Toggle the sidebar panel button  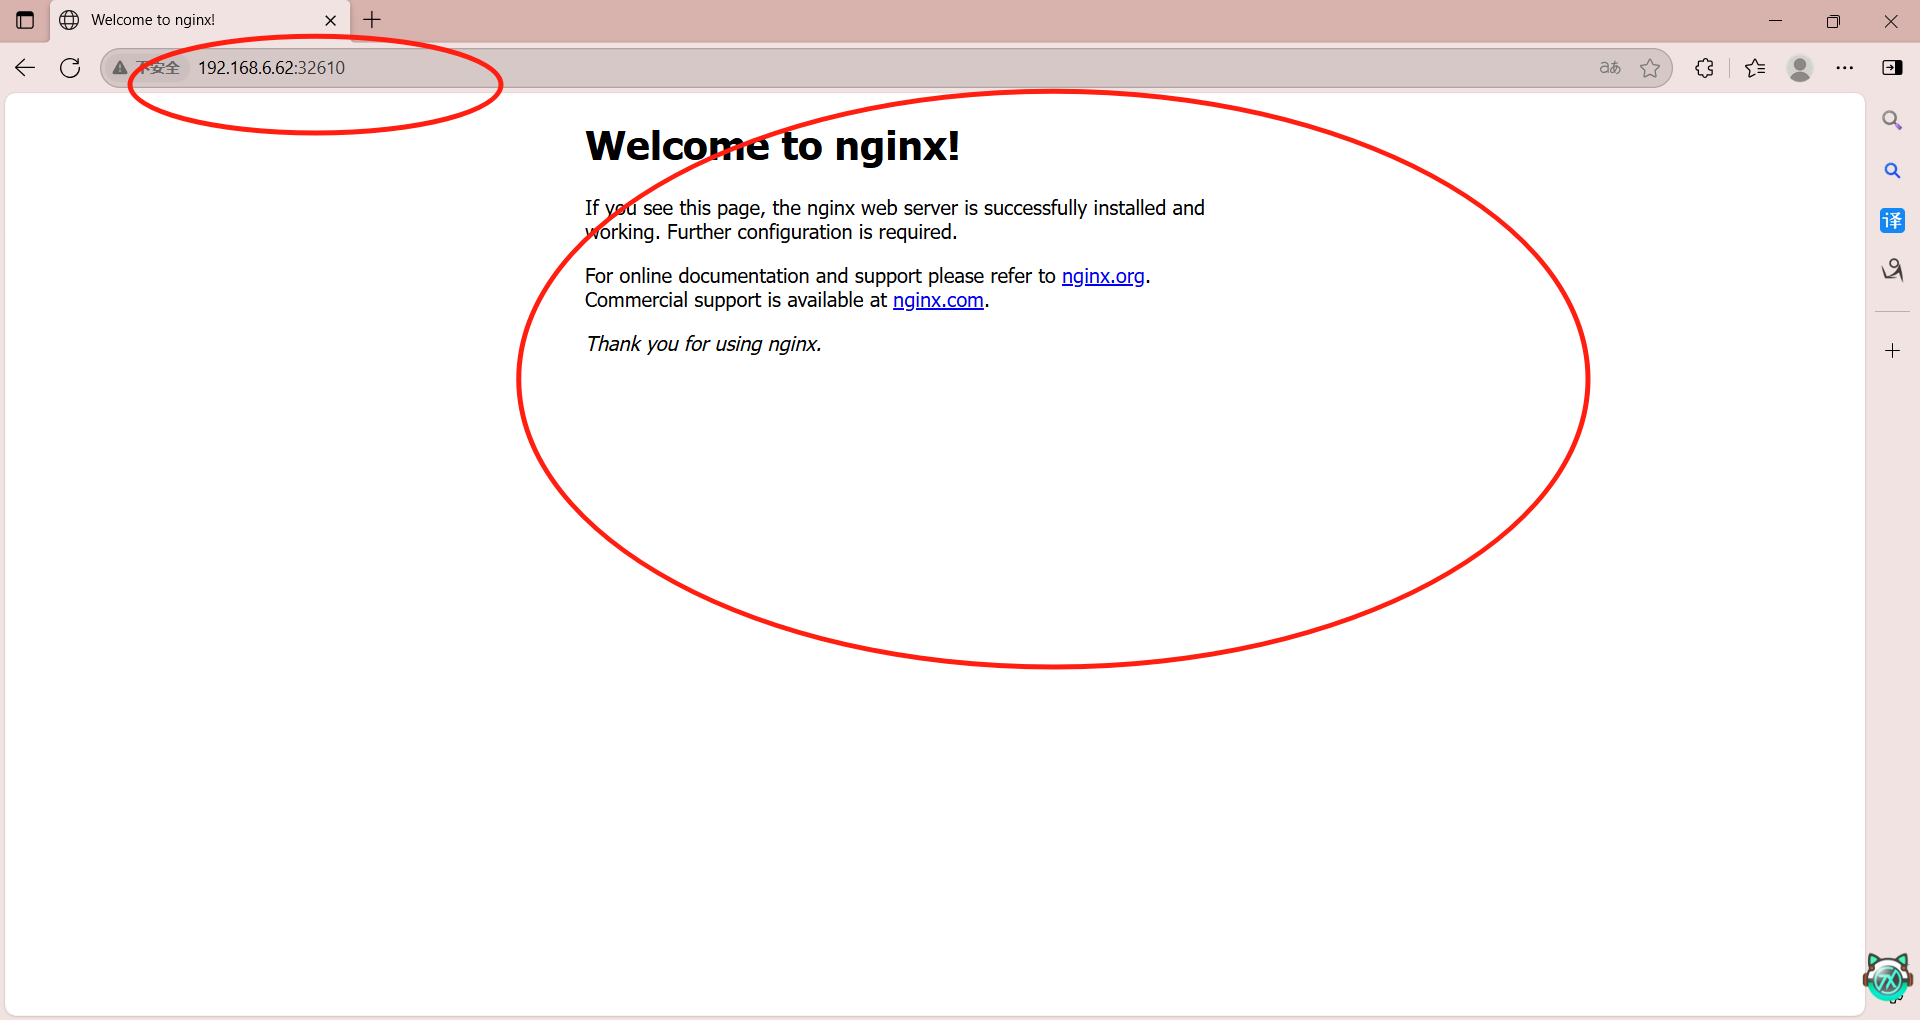(1892, 68)
